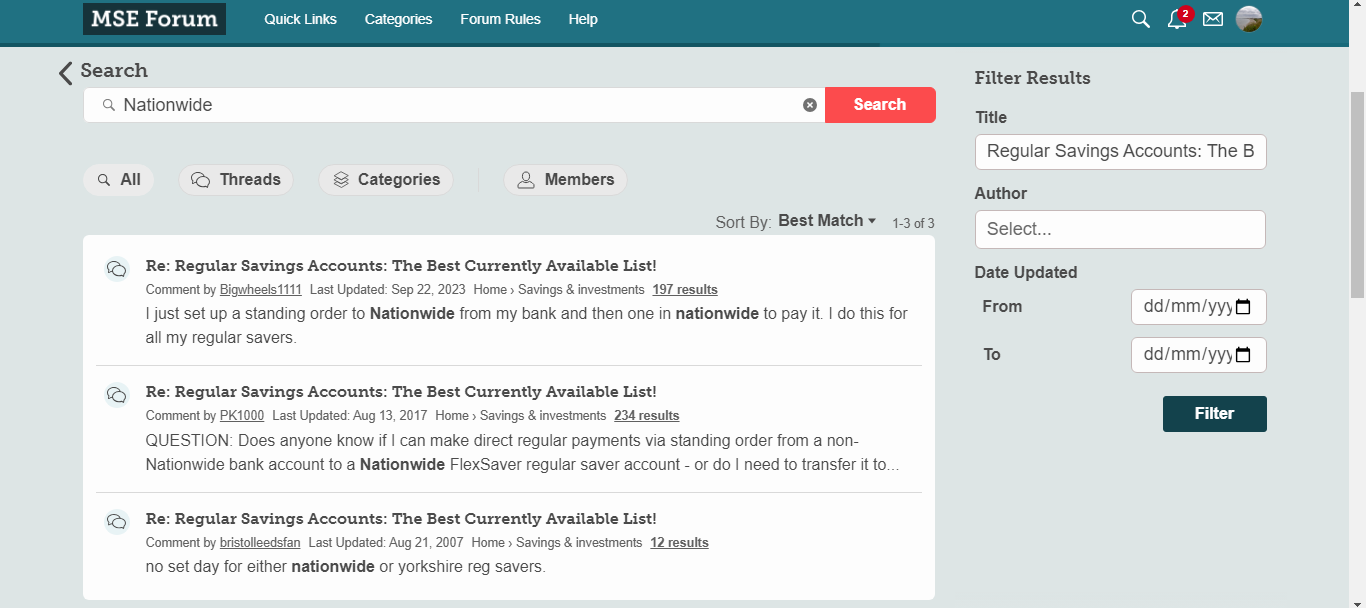Click snippet 'no set day for either'
1366x608 pixels.
pyautogui.click(x=346, y=567)
